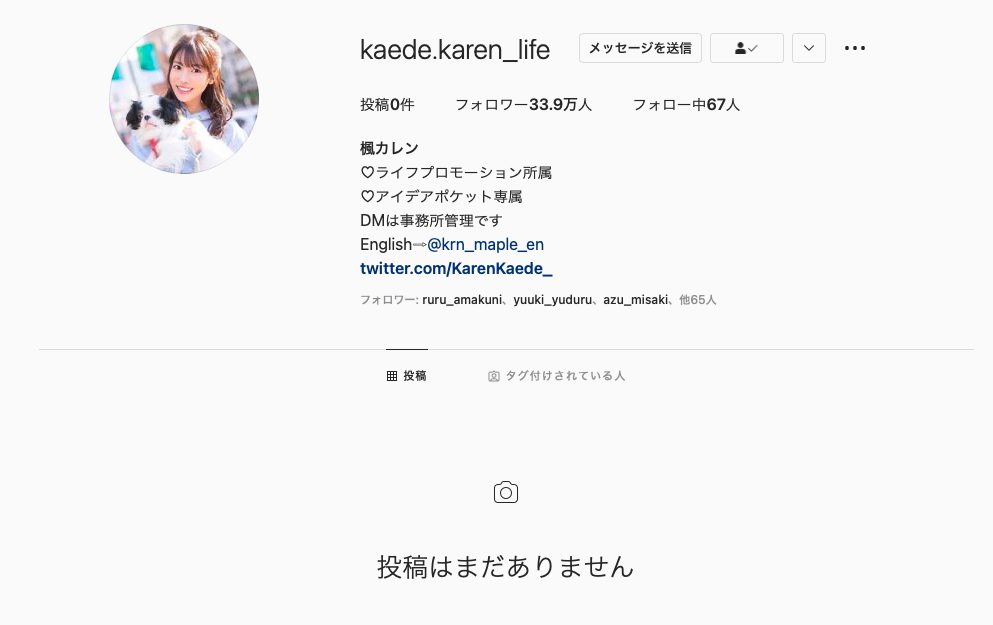
Task: Click the tagged-person icon in tab bar
Action: [x=494, y=376]
